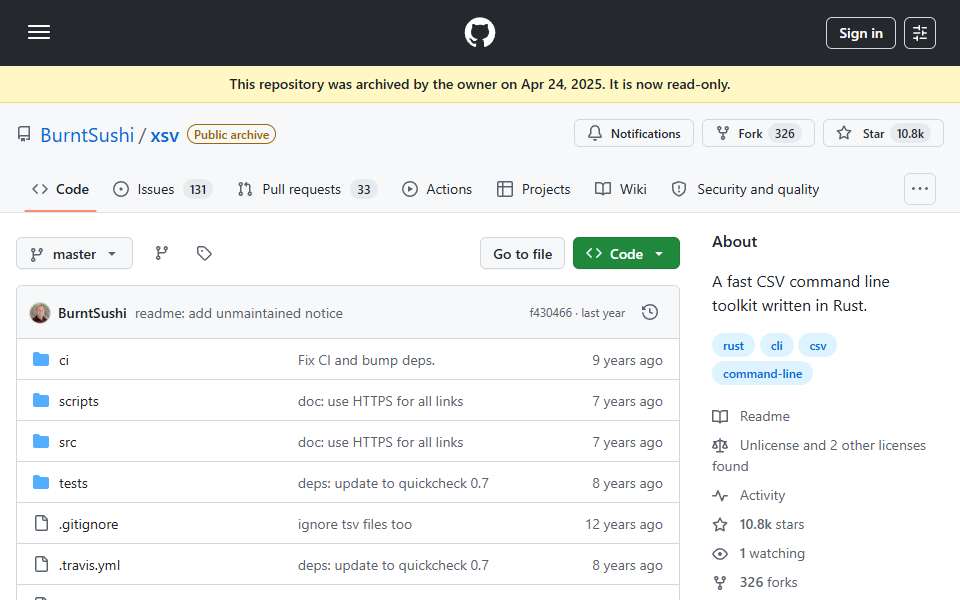Open commit 'ignore tsv files too'
This screenshot has height=600, width=960.
tap(354, 524)
